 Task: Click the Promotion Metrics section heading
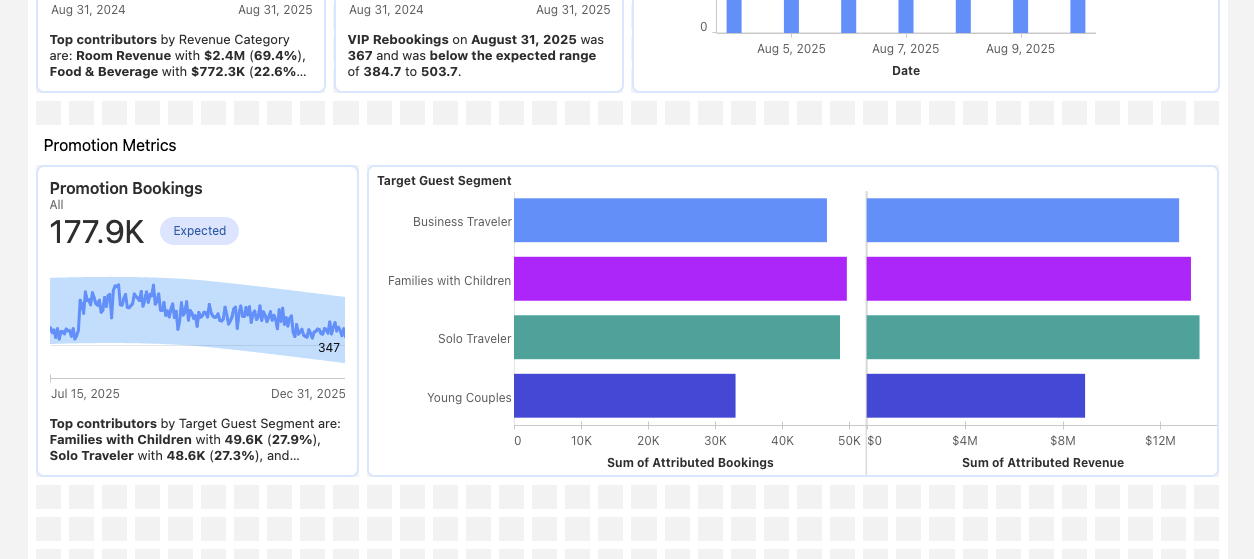coord(110,146)
